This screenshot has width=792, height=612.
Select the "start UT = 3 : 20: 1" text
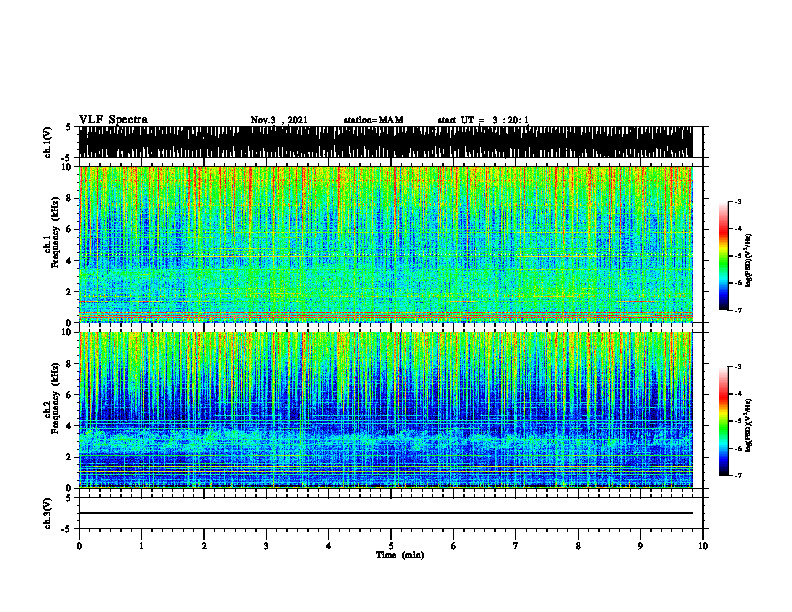[x=483, y=120]
